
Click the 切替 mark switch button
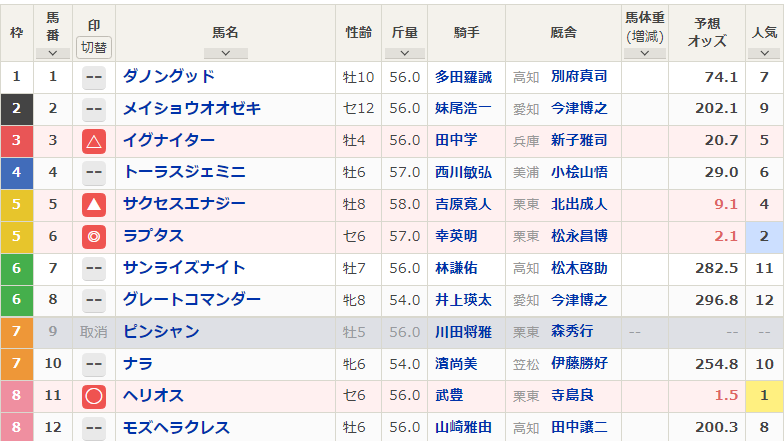[94, 48]
